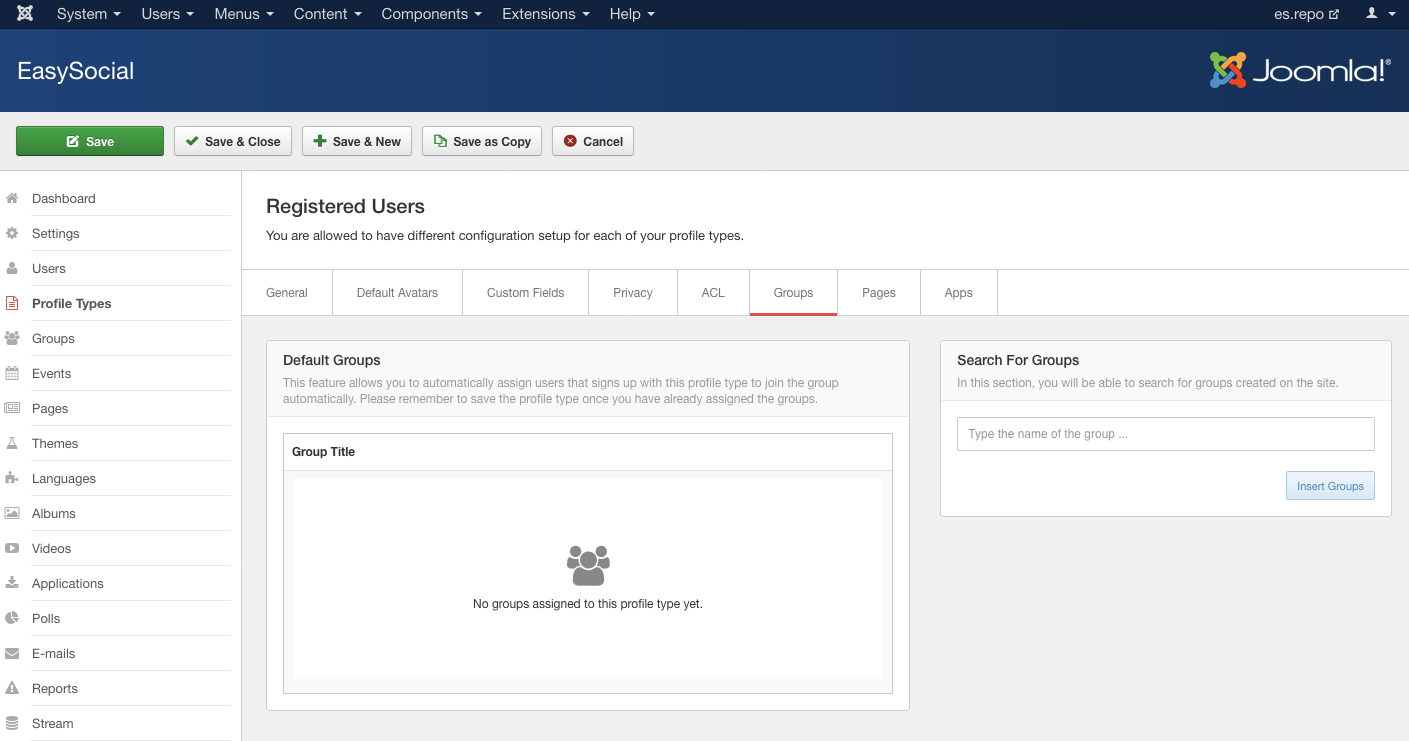Select the ACL tab
1409x741 pixels.
pos(713,293)
